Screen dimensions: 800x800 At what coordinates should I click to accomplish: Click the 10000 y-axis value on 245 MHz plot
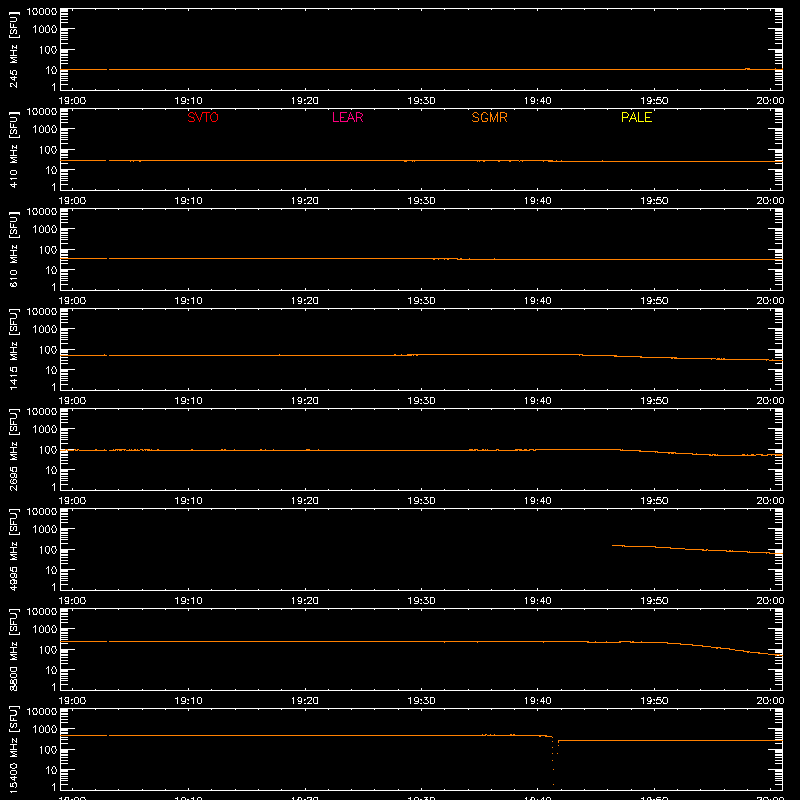pos(42,12)
